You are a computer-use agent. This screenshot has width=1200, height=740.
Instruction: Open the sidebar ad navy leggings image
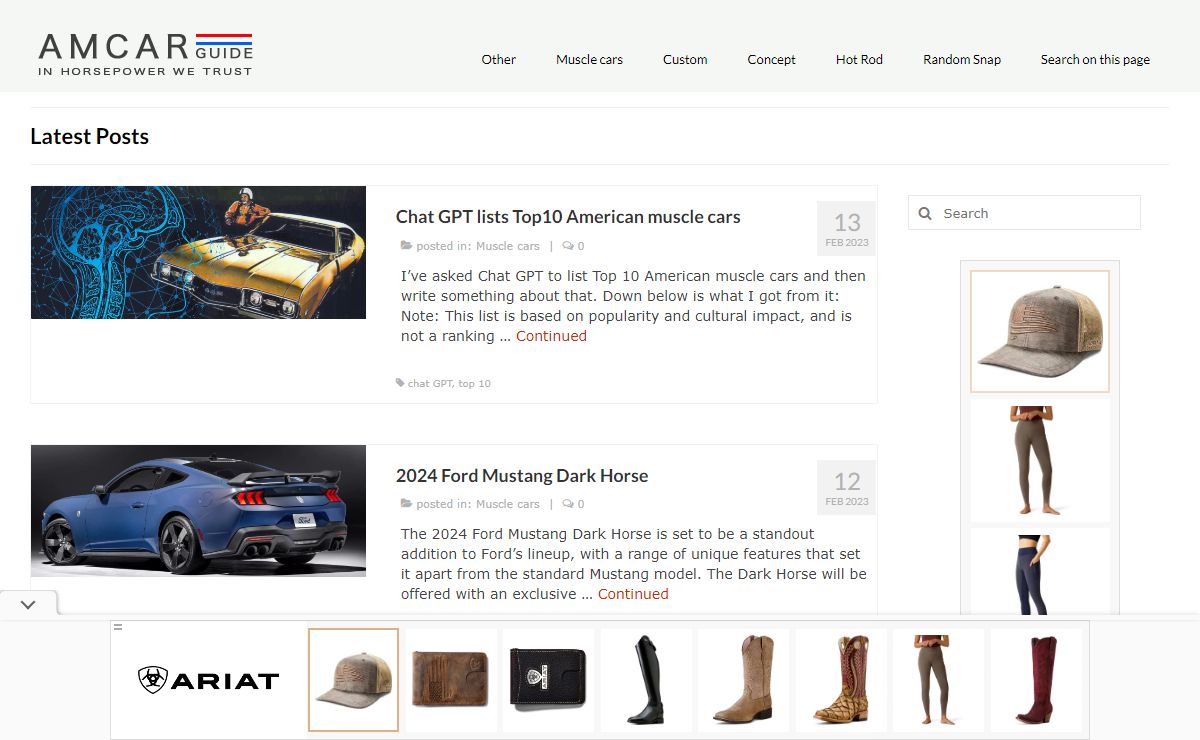point(1040,571)
